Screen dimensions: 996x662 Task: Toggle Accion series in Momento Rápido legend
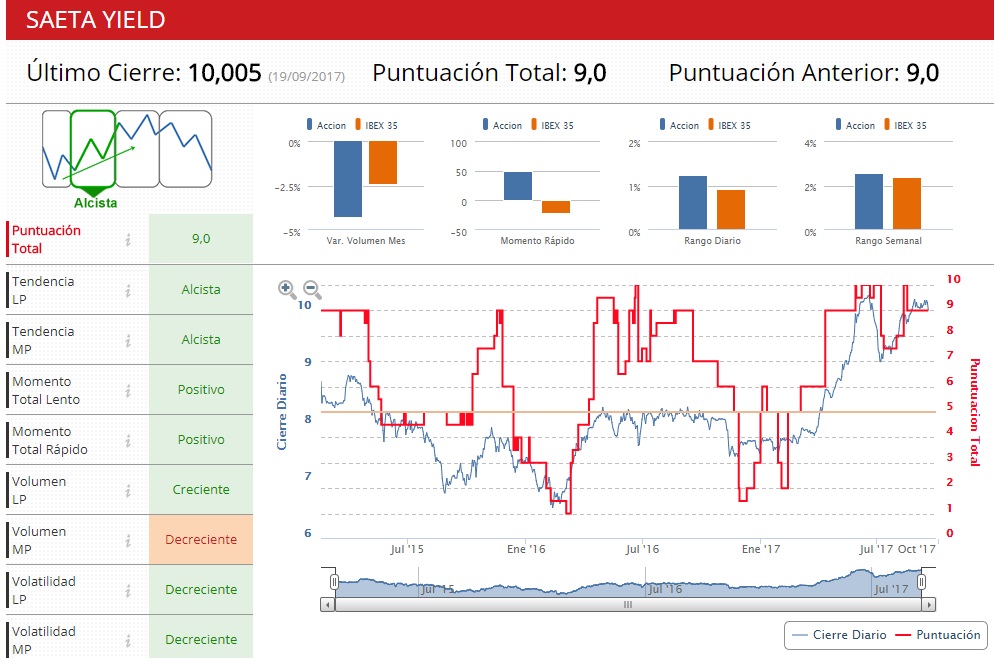pyautogui.click(x=502, y=125)
